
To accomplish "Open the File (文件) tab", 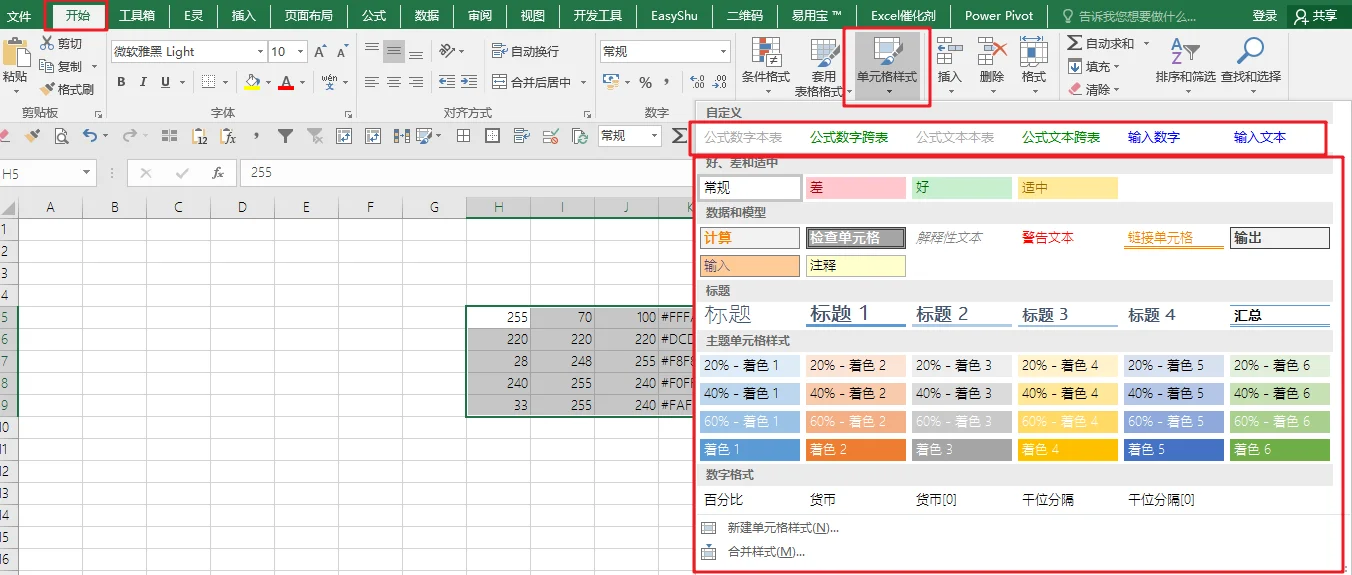I will [21, 16].
